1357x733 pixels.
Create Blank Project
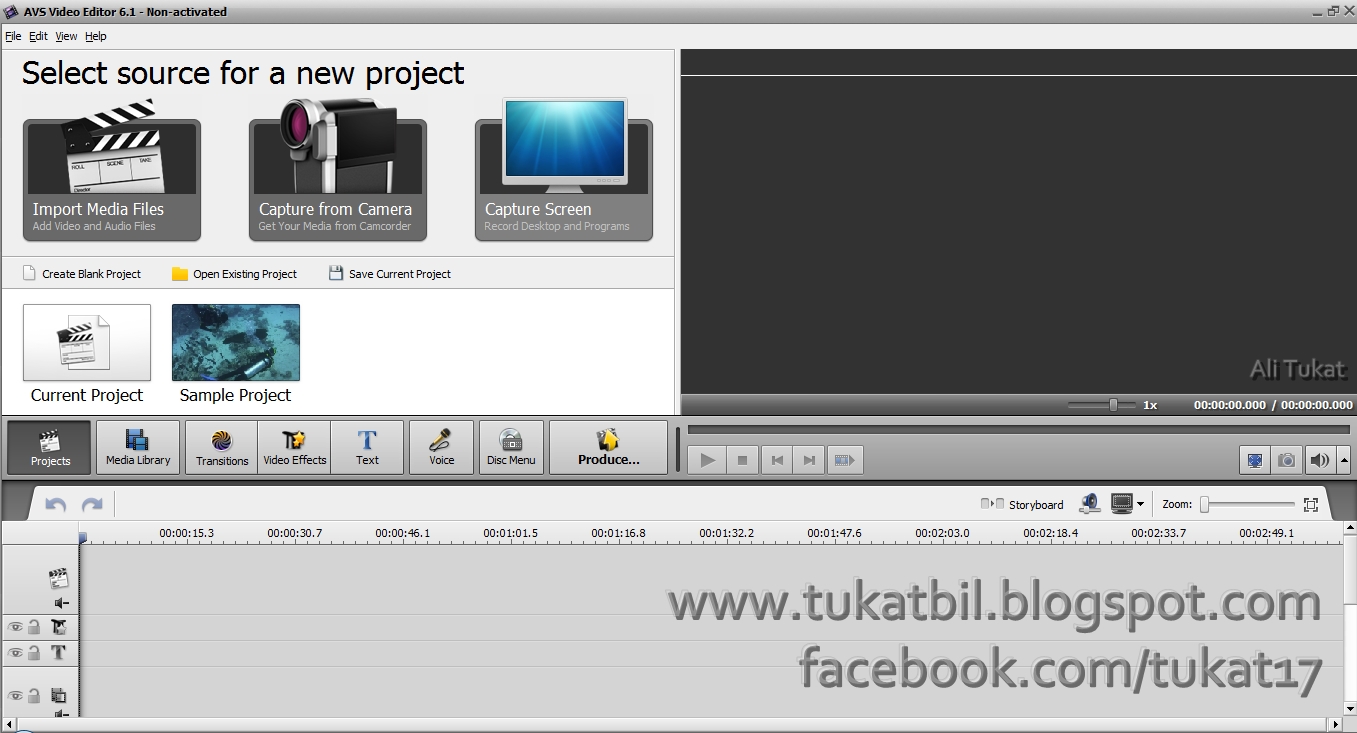tap(82, 274)
